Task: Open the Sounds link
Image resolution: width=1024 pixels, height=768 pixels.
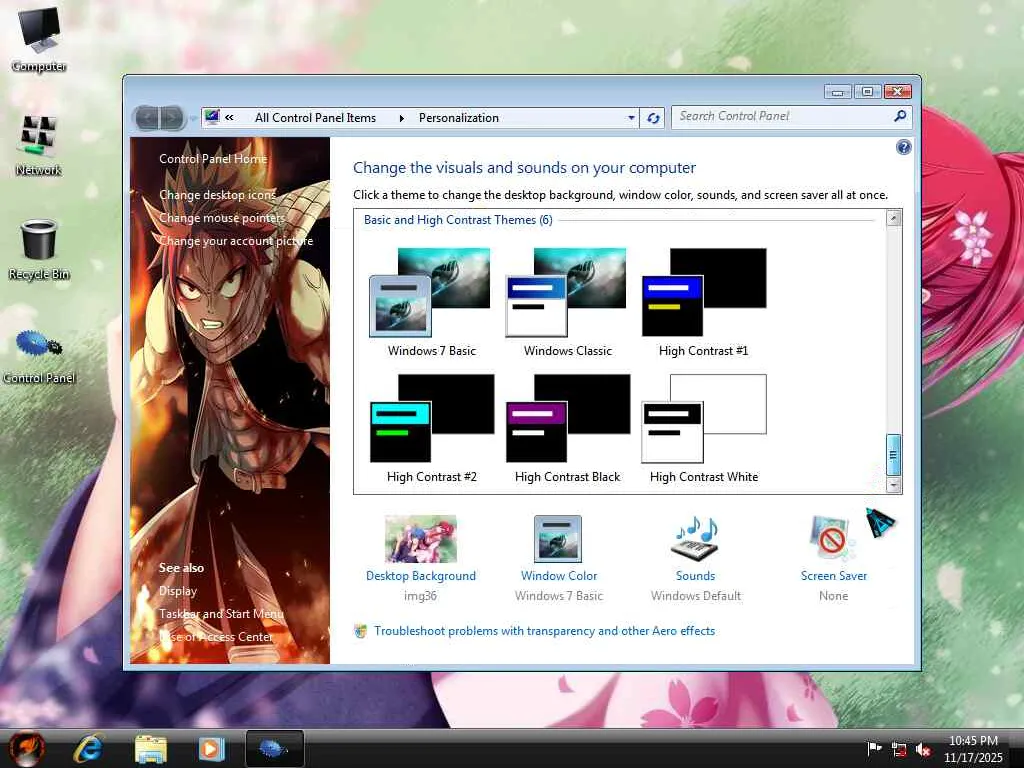Action: pos(695,576)
